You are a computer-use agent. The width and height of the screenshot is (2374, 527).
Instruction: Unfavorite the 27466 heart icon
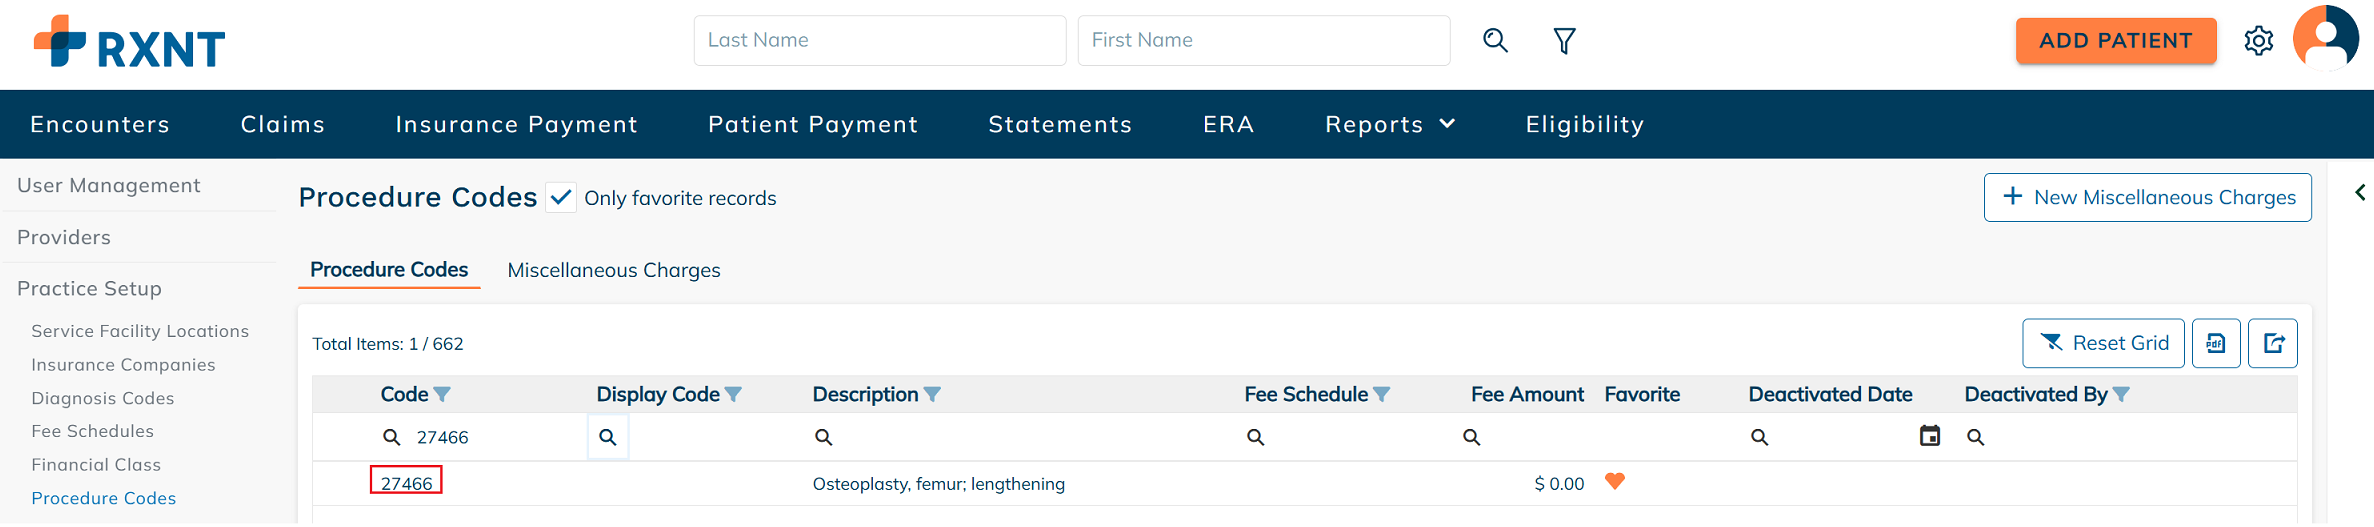click(x=1614, y=482)
